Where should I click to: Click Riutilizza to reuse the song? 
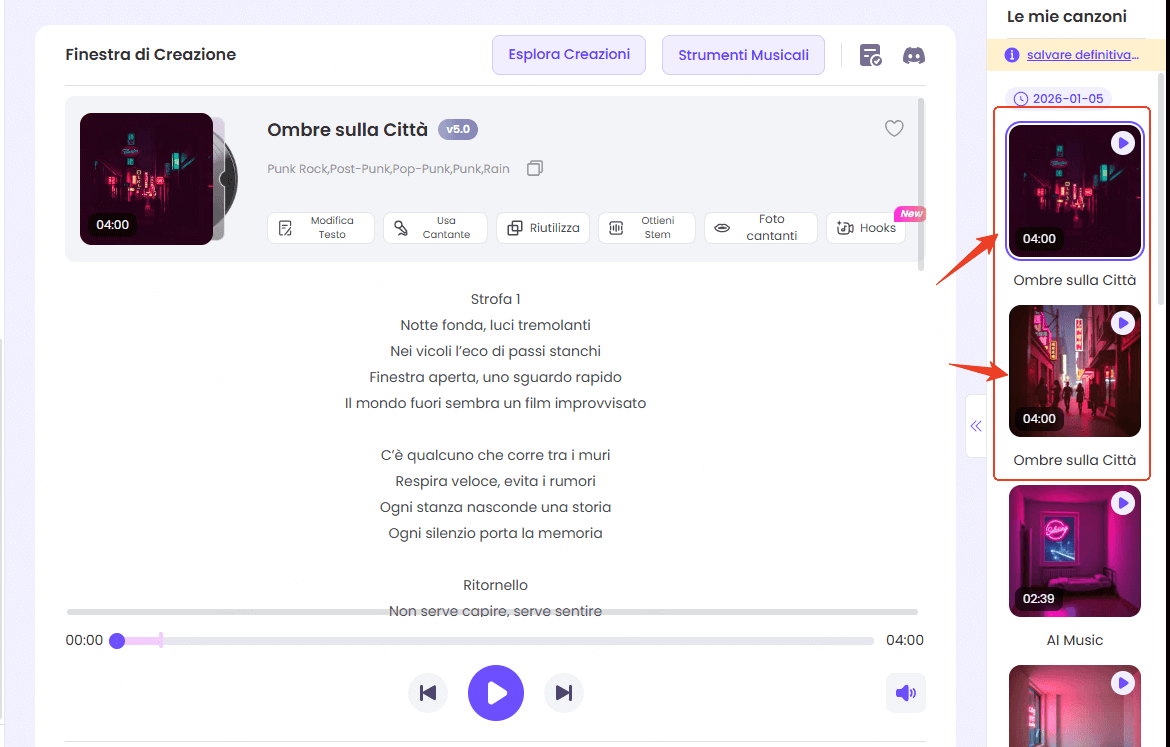pos(544,228)
